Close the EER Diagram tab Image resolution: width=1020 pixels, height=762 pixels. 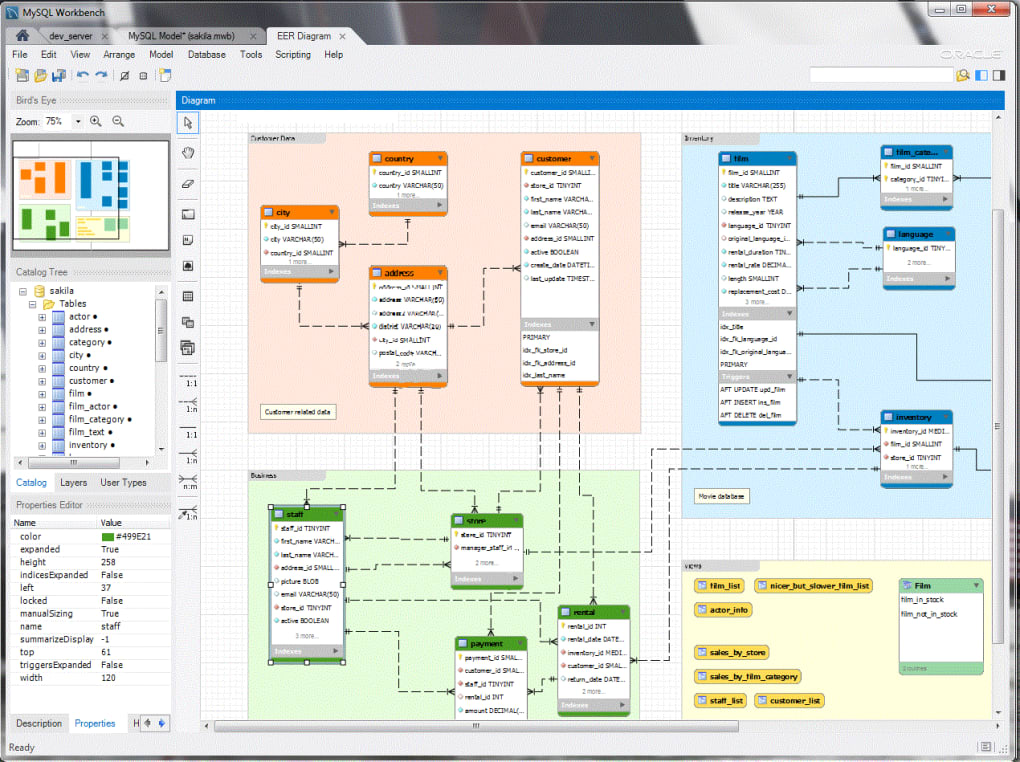[x=342, y=36]
